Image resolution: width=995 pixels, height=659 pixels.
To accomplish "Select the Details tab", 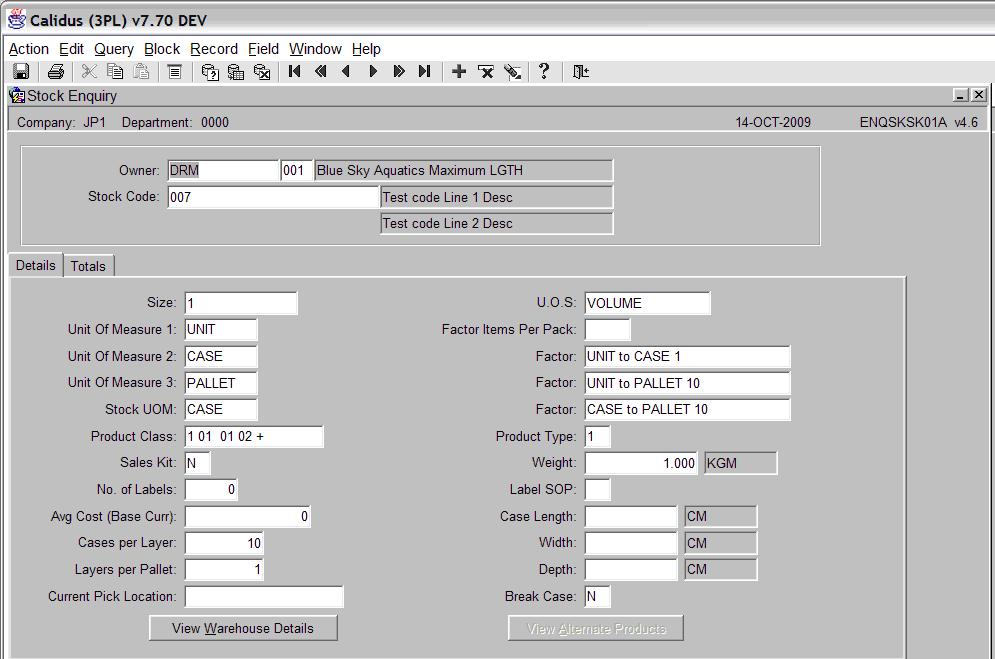I will [36, 265].
